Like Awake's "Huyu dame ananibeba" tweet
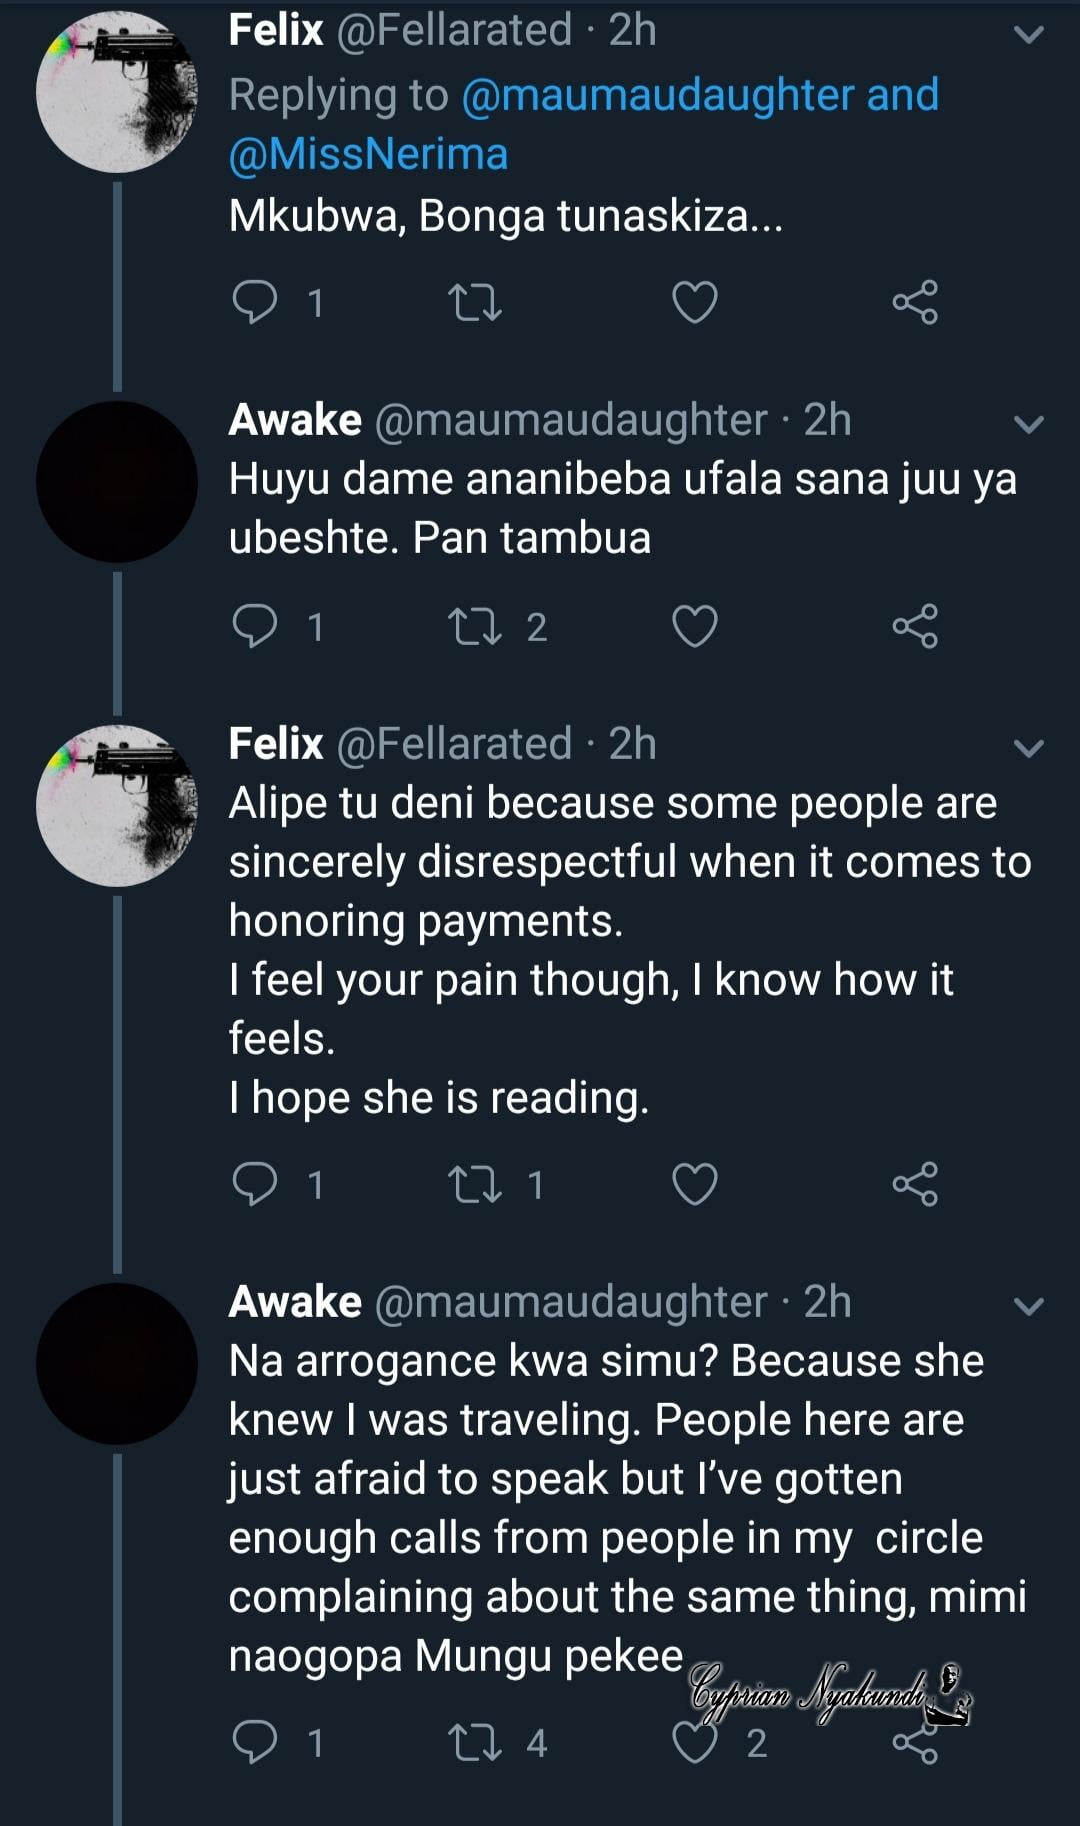 click(695, 627)
